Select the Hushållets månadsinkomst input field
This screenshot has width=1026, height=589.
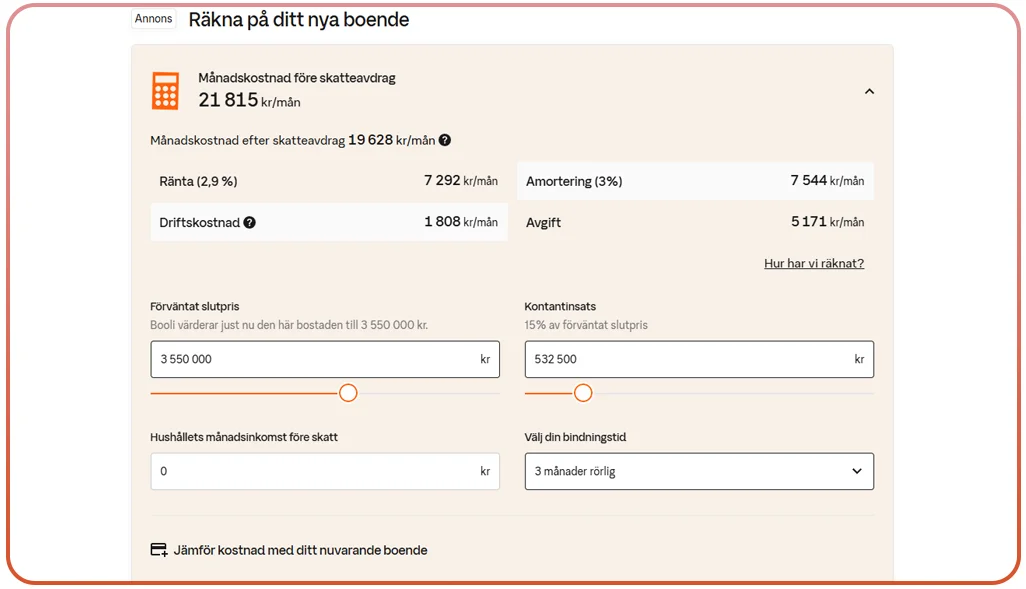coord(325,470)
